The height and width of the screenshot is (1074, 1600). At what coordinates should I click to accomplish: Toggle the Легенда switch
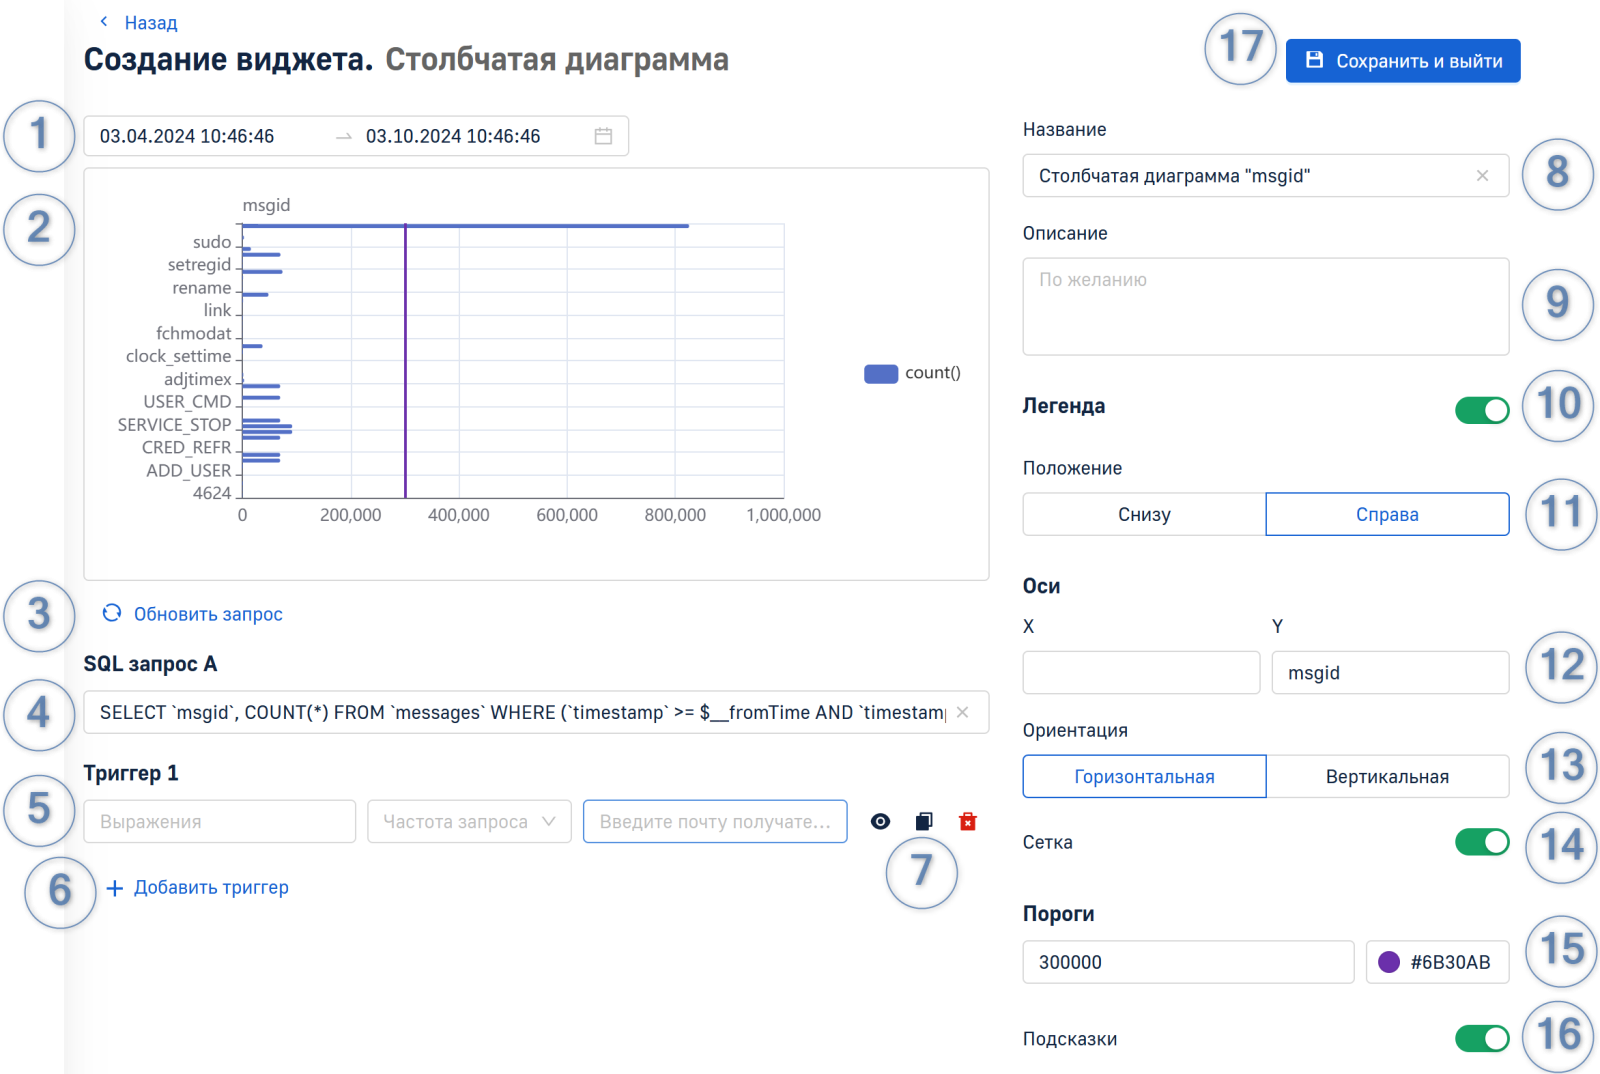[1481, 410]
